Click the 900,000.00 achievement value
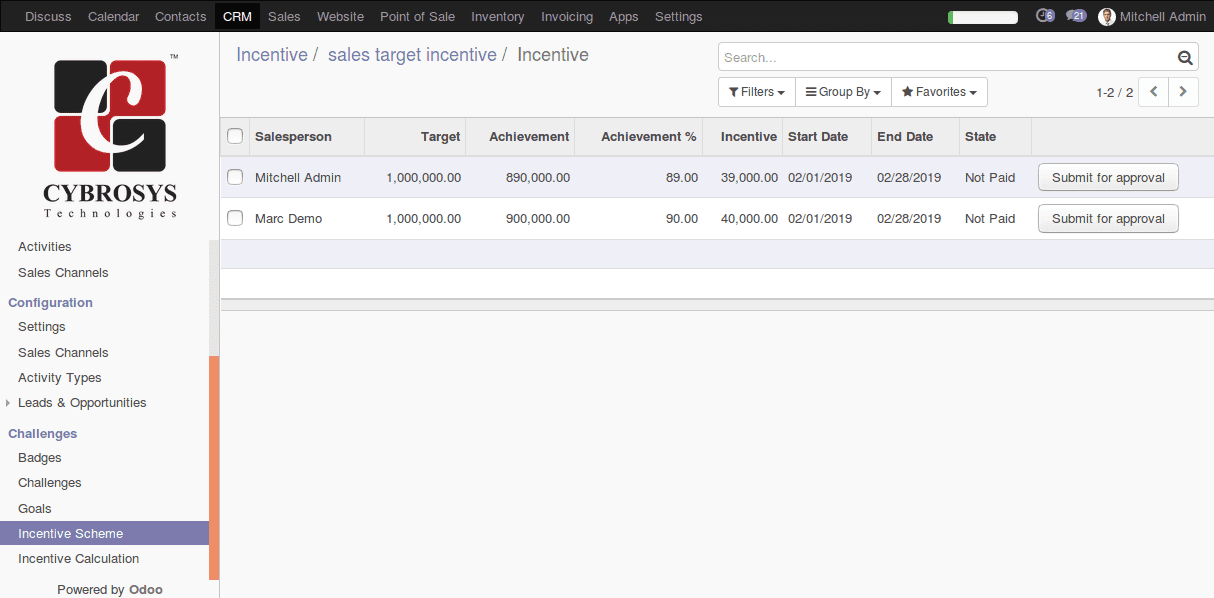Screen dimensions: 1214x598 pyautogui.click(x=538, y=218)
